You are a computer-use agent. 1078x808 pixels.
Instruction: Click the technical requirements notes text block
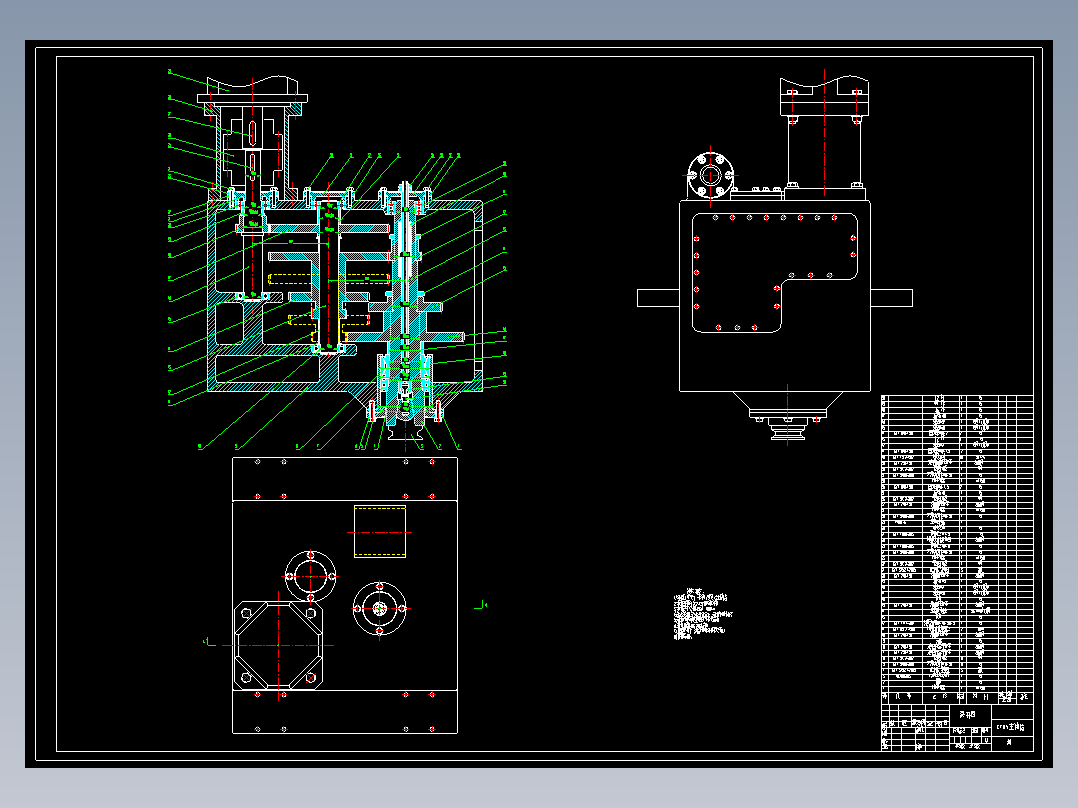pos(702,615)
